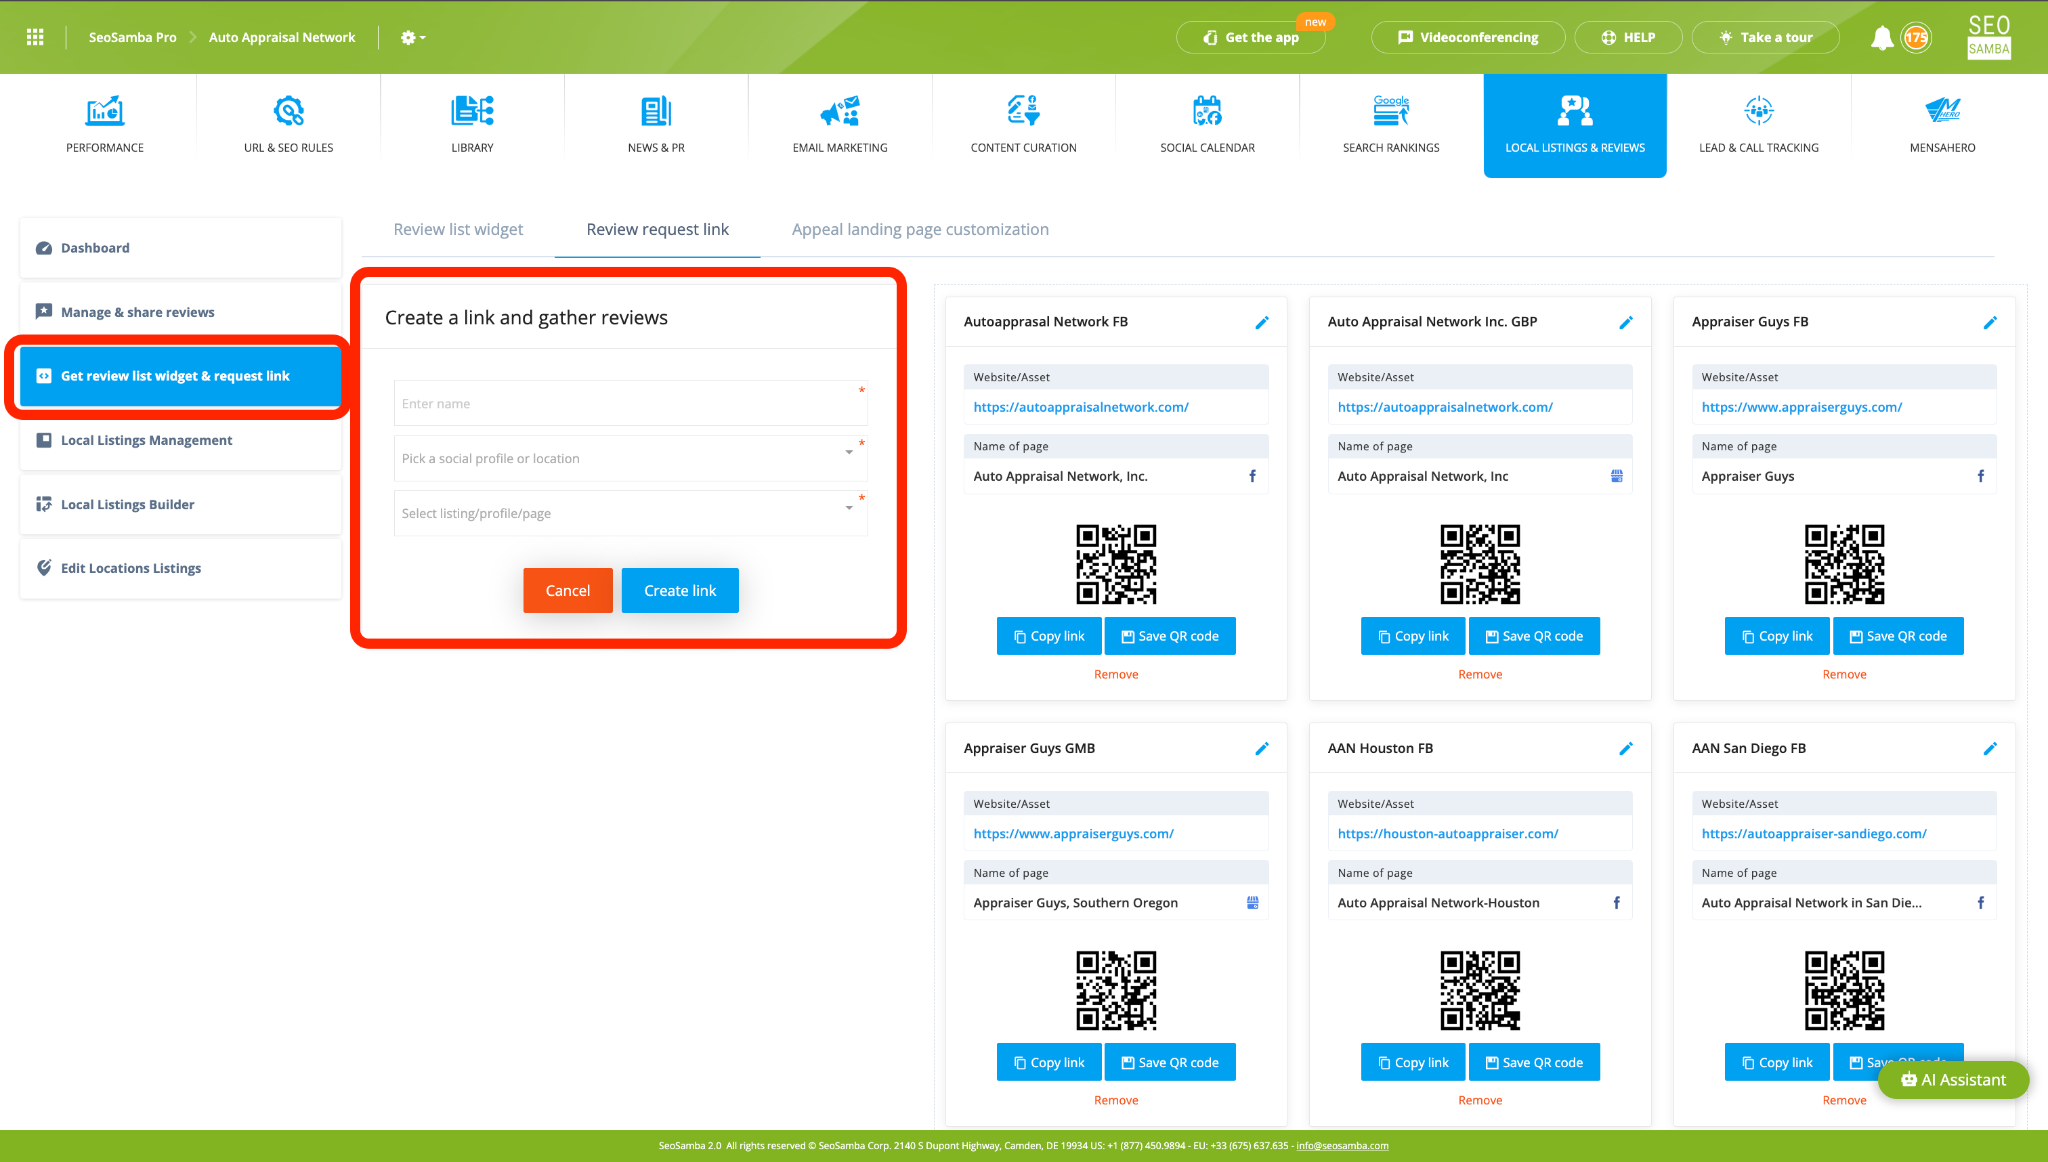Open Edit Locations Listings
The width and height of the screenshot is (2048, 1162).
180,568
